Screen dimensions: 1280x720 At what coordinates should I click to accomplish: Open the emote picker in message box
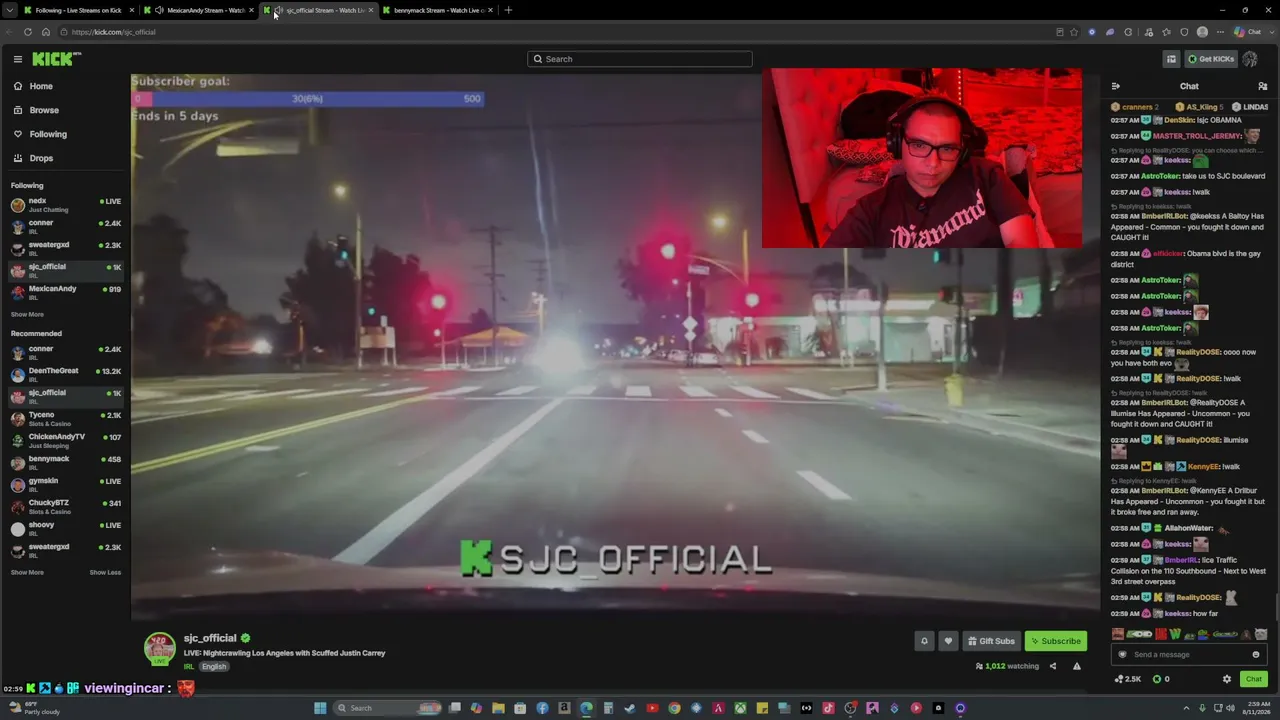1256,655
